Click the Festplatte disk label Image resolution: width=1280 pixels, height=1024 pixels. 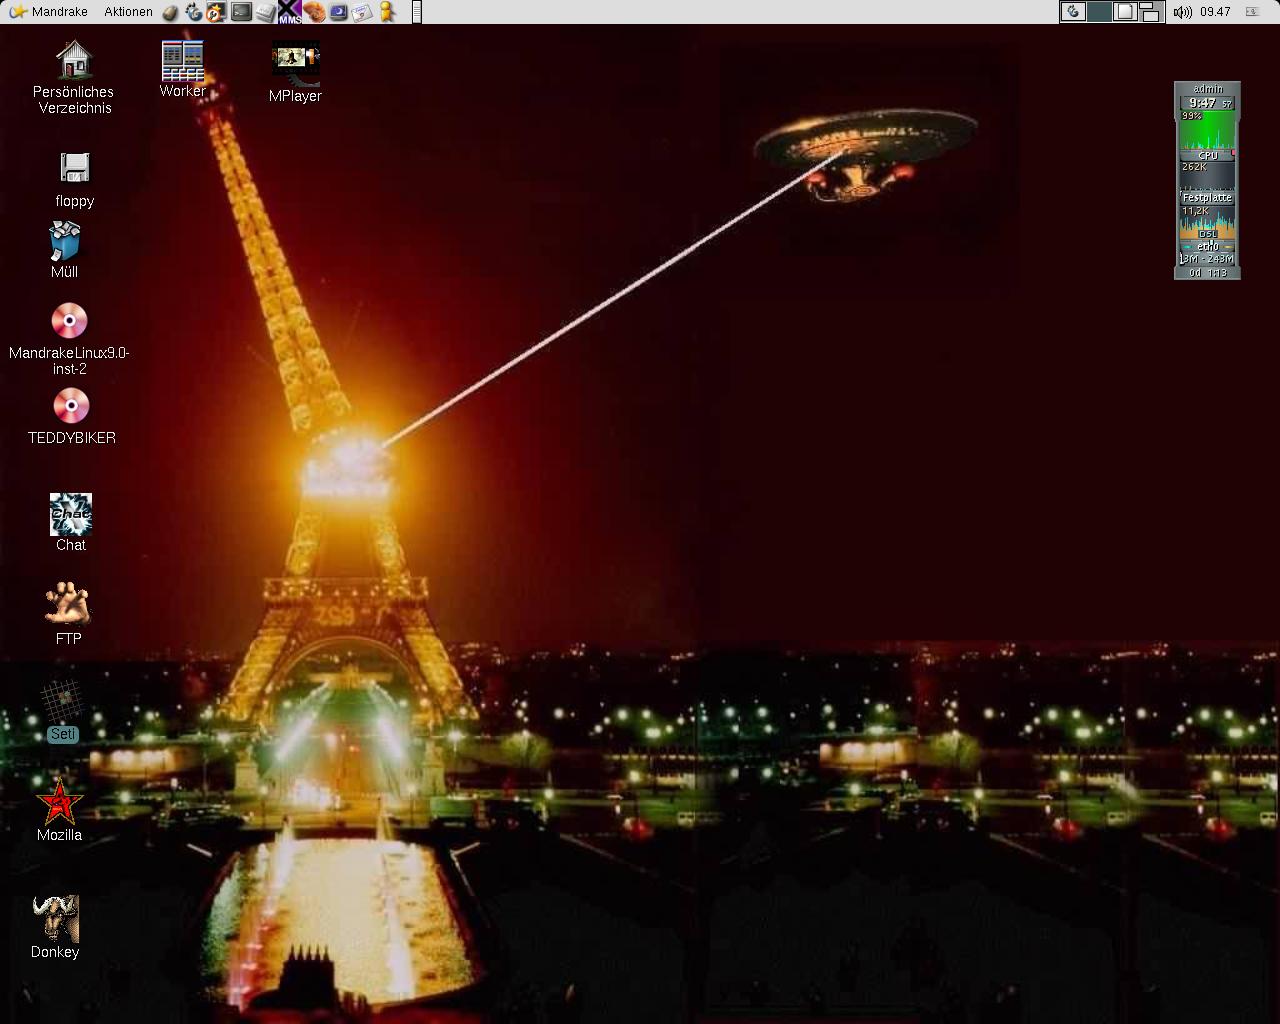tap(1208, 198)
